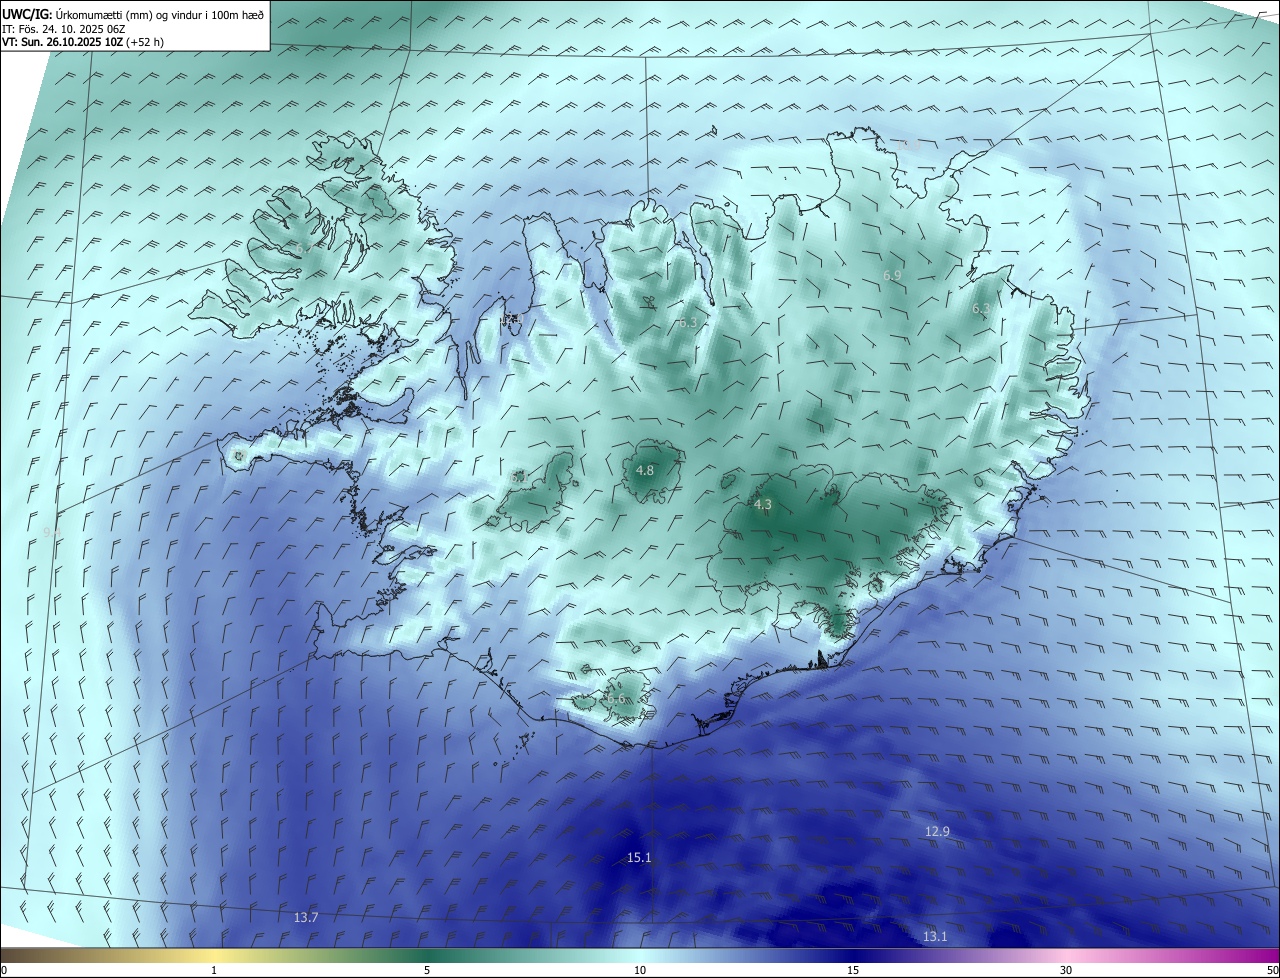The width and height of the screenshot is (1280, 978).
Task: Click the 6.9 value in northeast Iceland
Action: click(893, 275)
